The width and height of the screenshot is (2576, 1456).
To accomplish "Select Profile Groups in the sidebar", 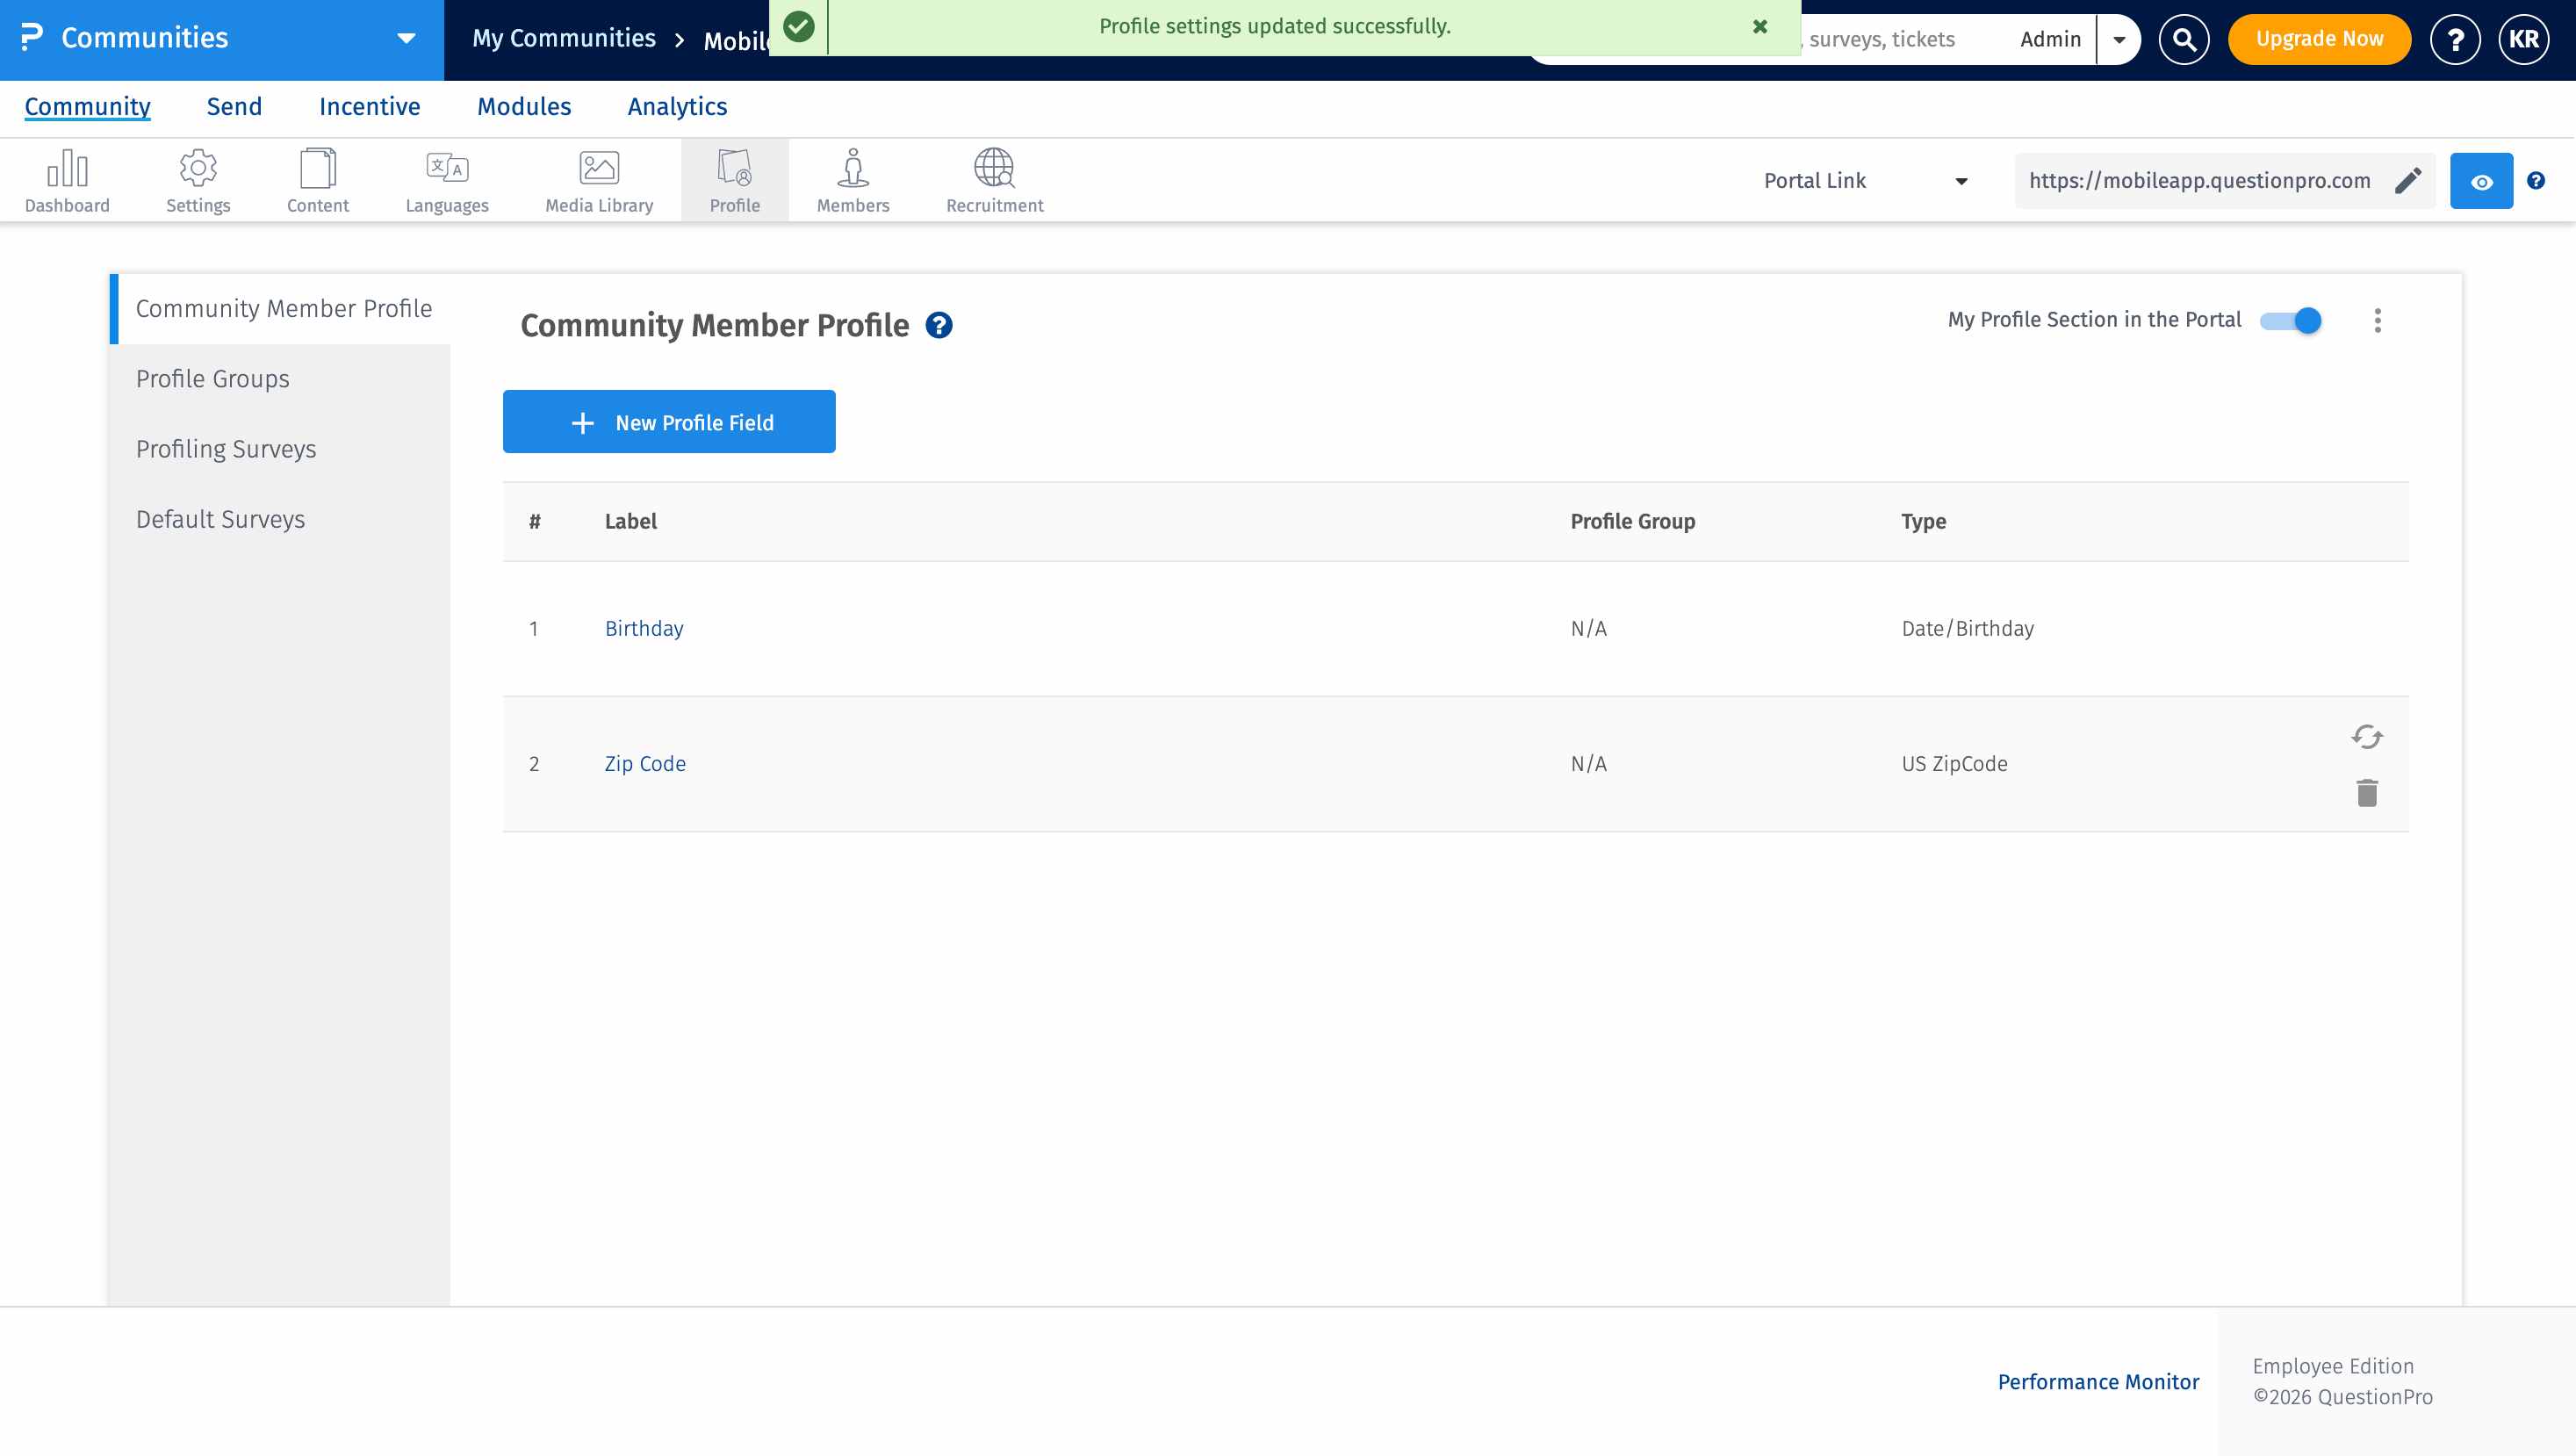I will pos(212,379).
